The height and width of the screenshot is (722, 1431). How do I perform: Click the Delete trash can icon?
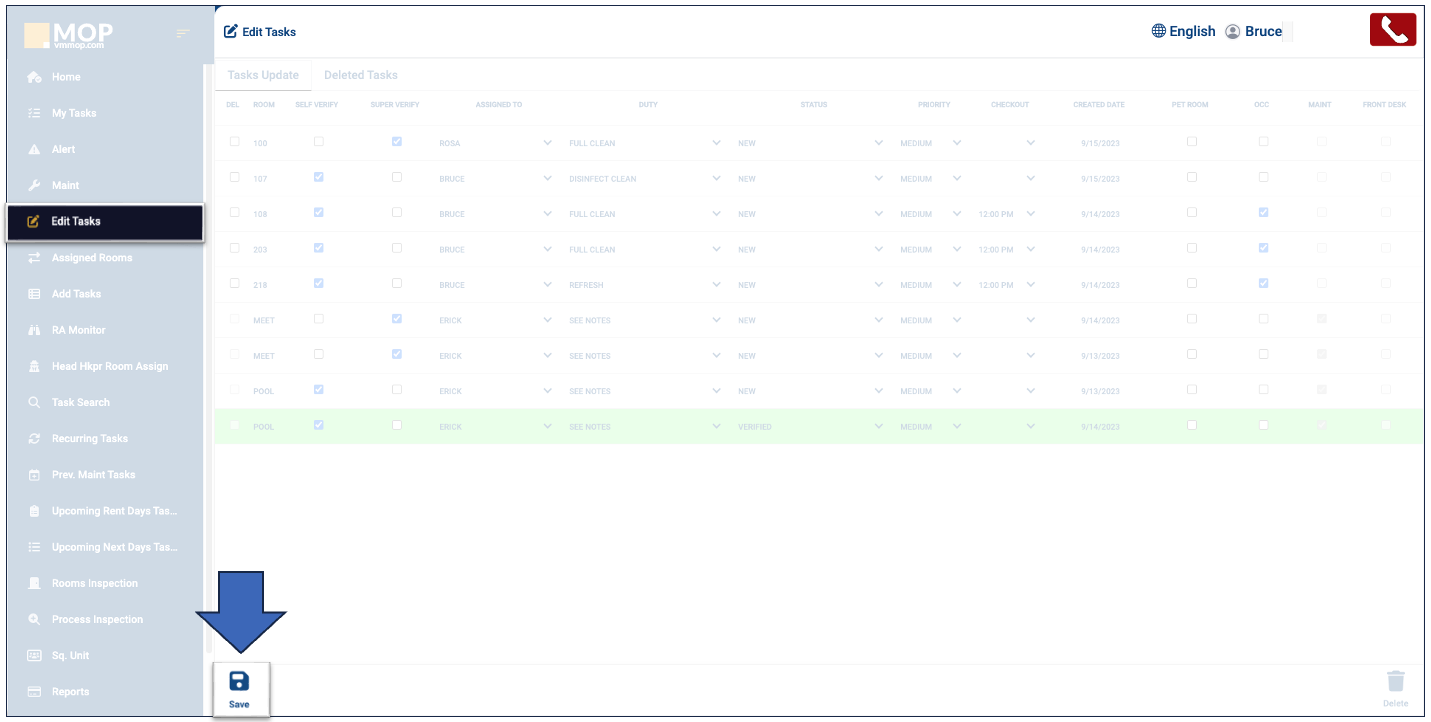[x=1395, y=682]
